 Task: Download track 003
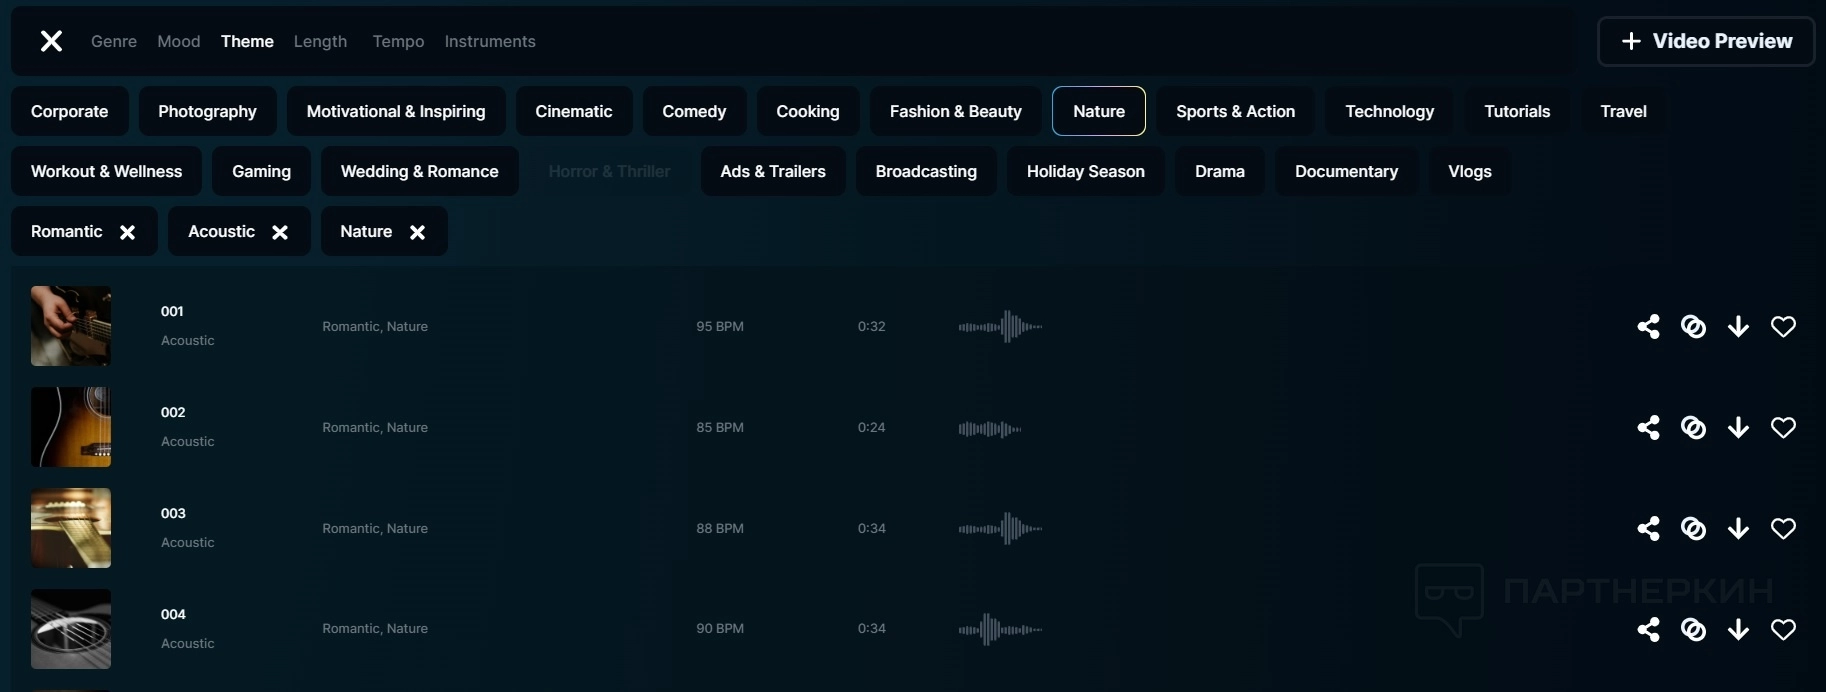[x=1738, y=529]
